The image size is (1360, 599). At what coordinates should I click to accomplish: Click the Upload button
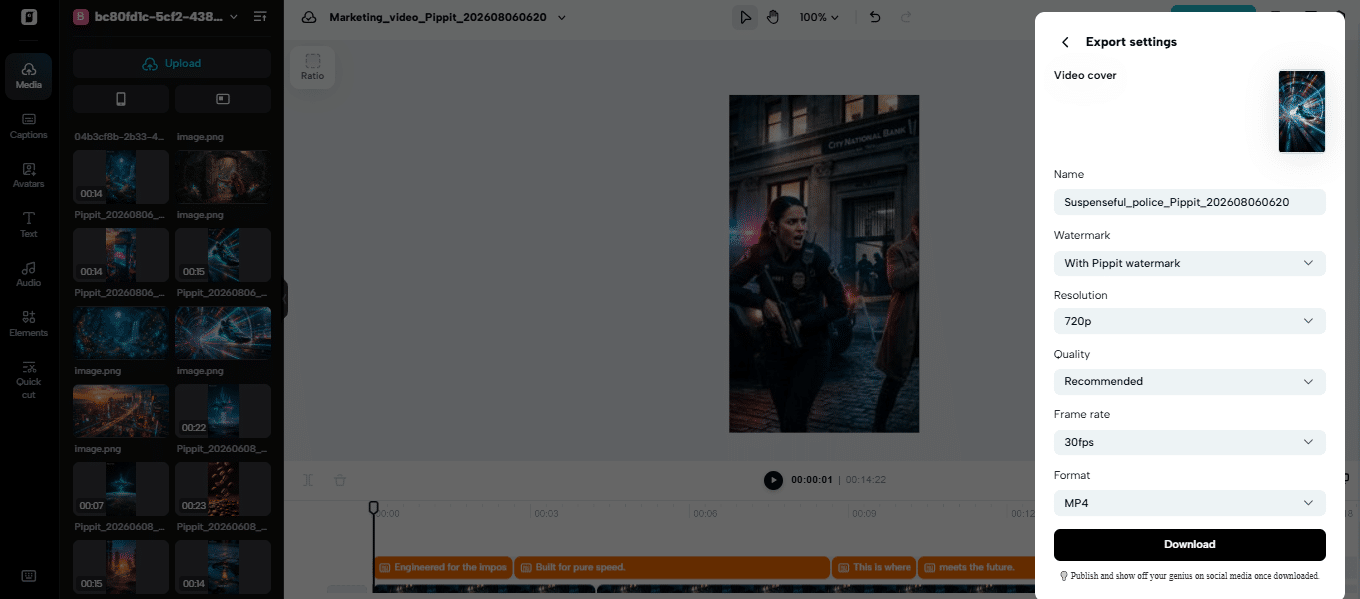172,64
